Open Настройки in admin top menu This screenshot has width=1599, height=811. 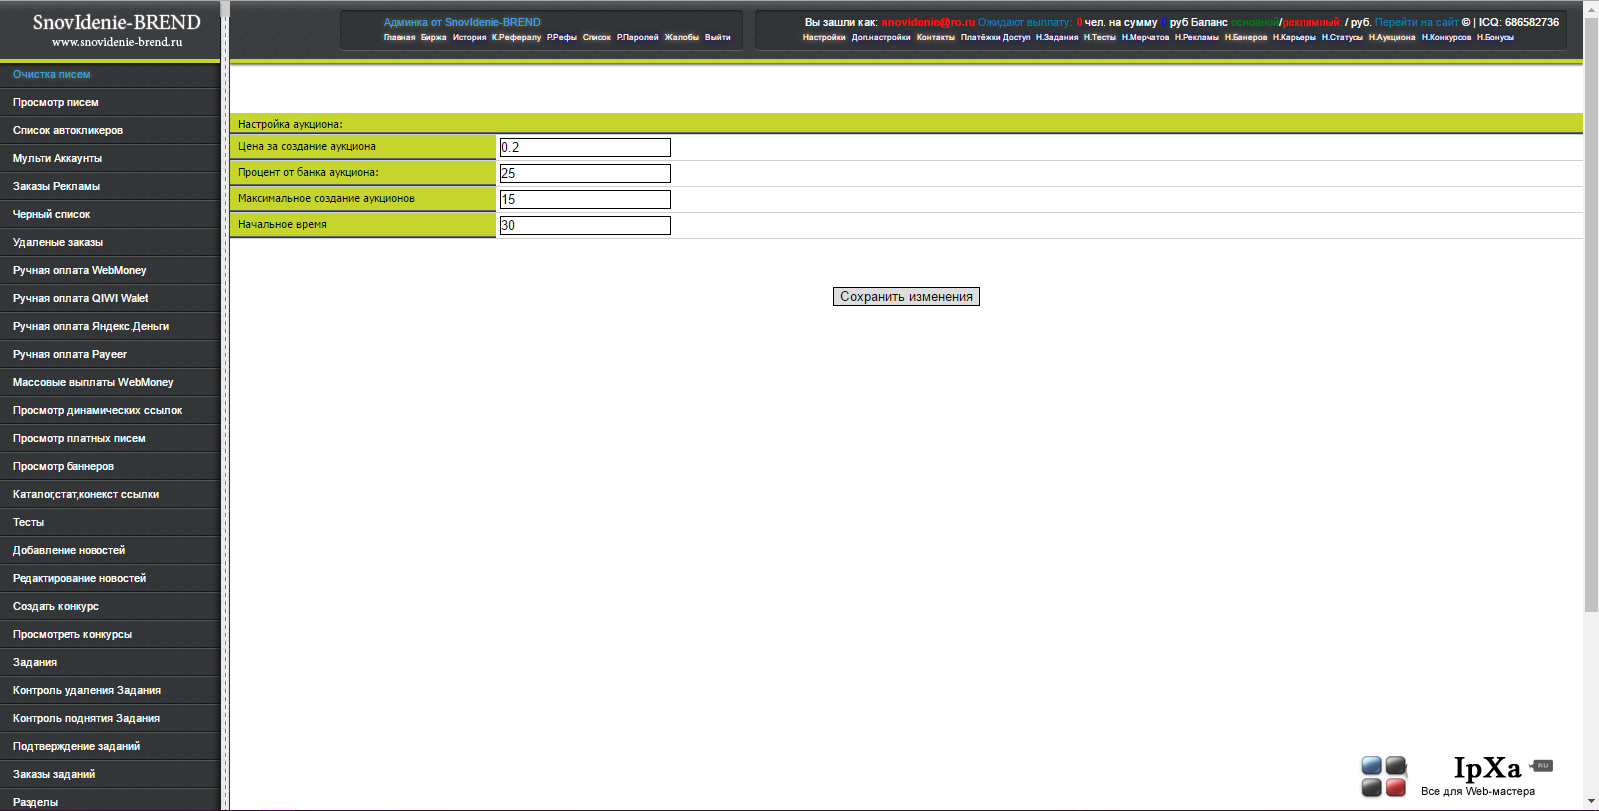point(824,37)
